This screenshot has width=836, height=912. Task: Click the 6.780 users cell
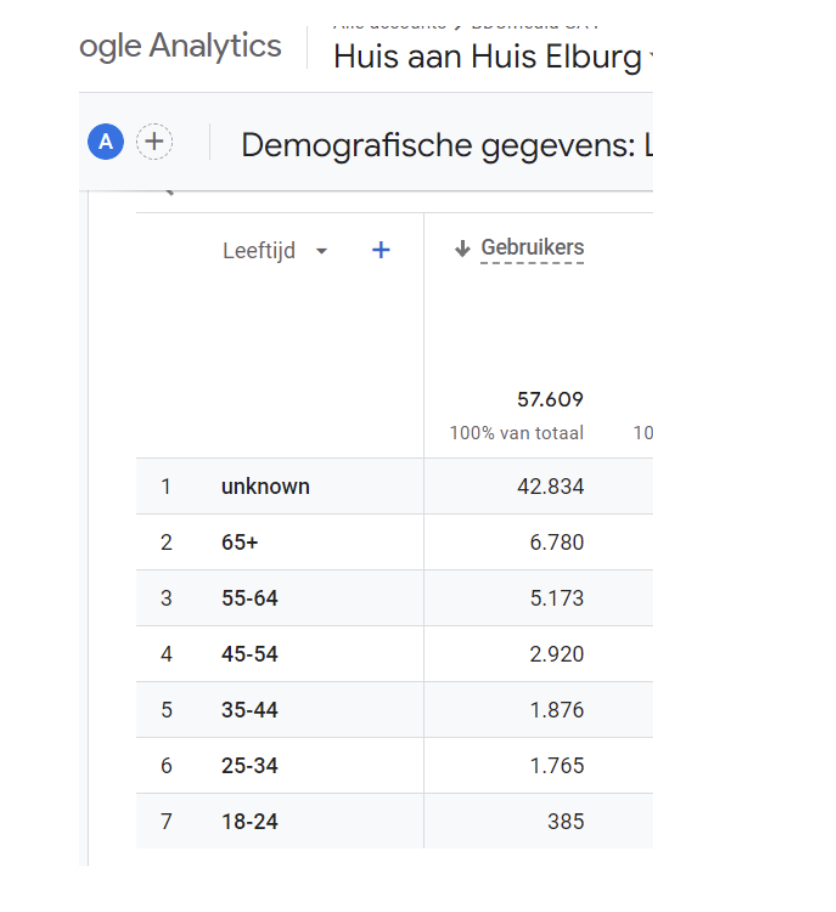557,542
